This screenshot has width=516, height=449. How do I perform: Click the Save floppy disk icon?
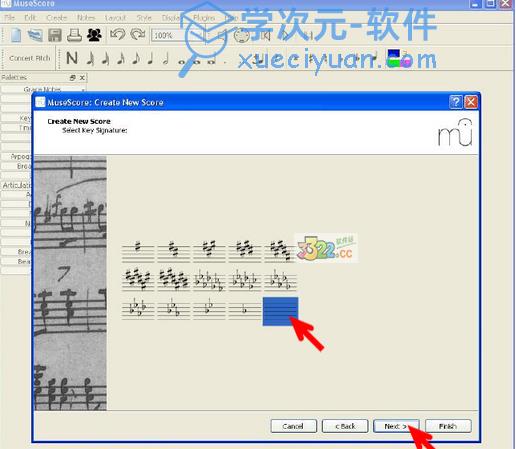tap(55, 35)
